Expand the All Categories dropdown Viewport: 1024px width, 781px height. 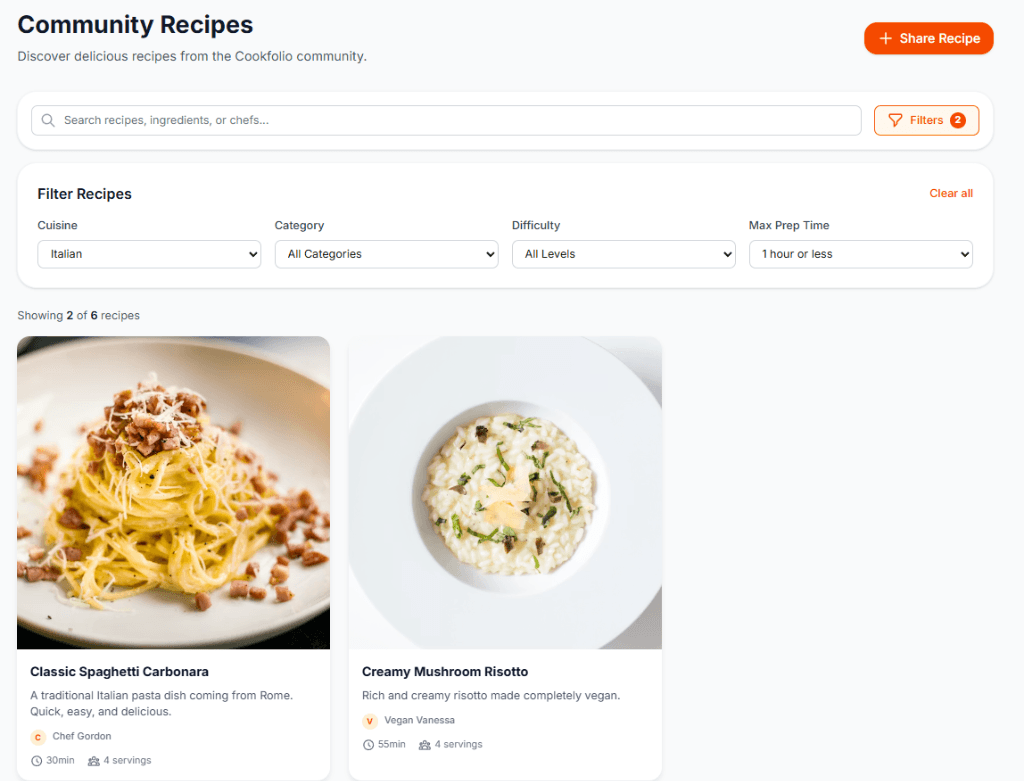pyautogui.click(x=386, y=254)
